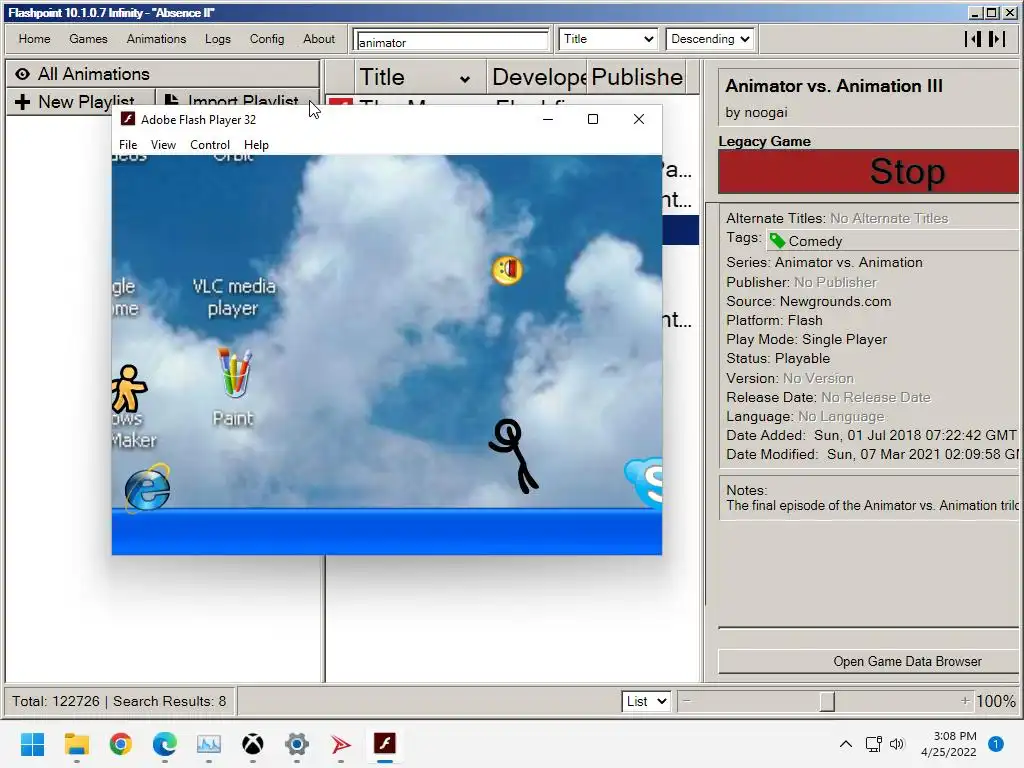This screenshot has width=1024, height=768.
Task: Open the resource monitor taskbar icon
Action: tap(209, 744)
